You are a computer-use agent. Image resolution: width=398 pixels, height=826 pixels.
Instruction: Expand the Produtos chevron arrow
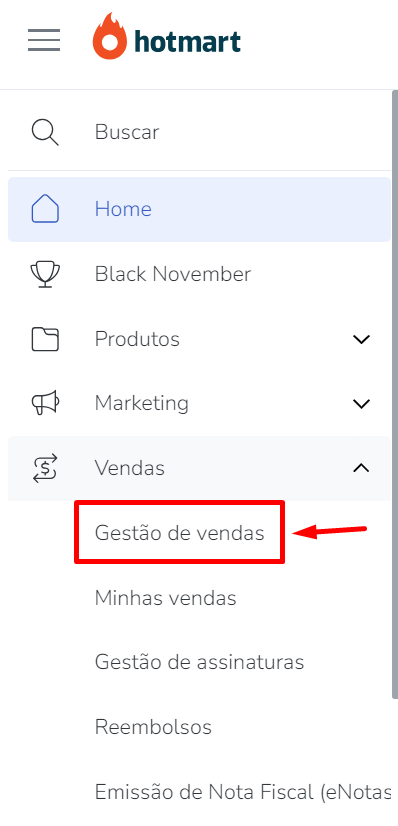(x=361, y=339)
